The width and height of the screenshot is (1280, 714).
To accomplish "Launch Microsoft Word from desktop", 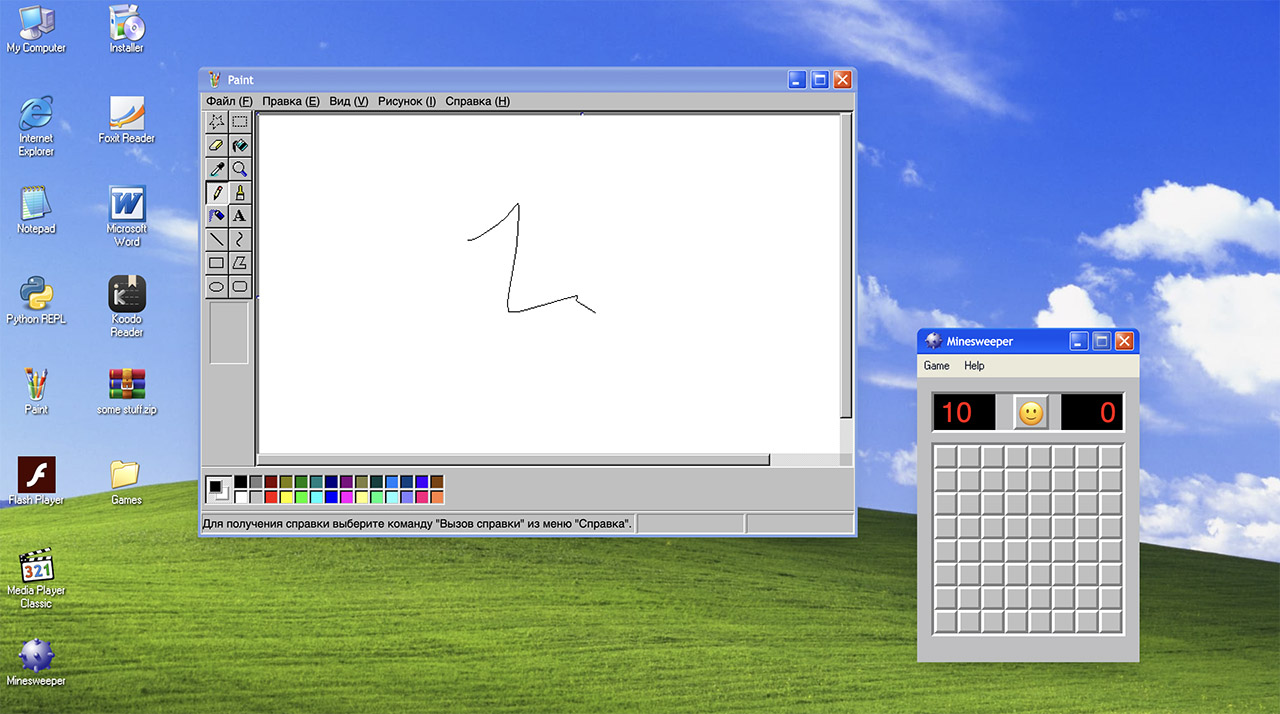I will [127, 216].
